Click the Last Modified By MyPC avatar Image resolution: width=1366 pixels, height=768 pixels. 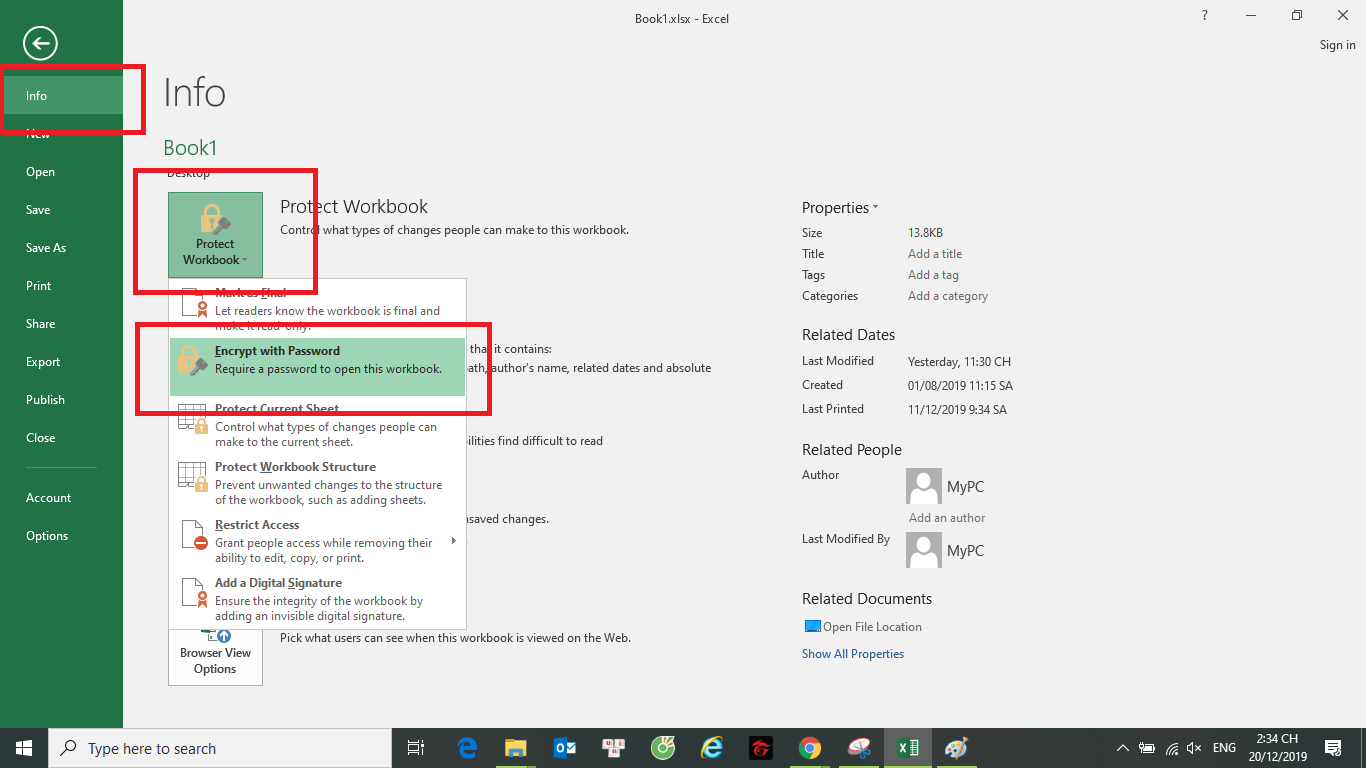(924, 550)
